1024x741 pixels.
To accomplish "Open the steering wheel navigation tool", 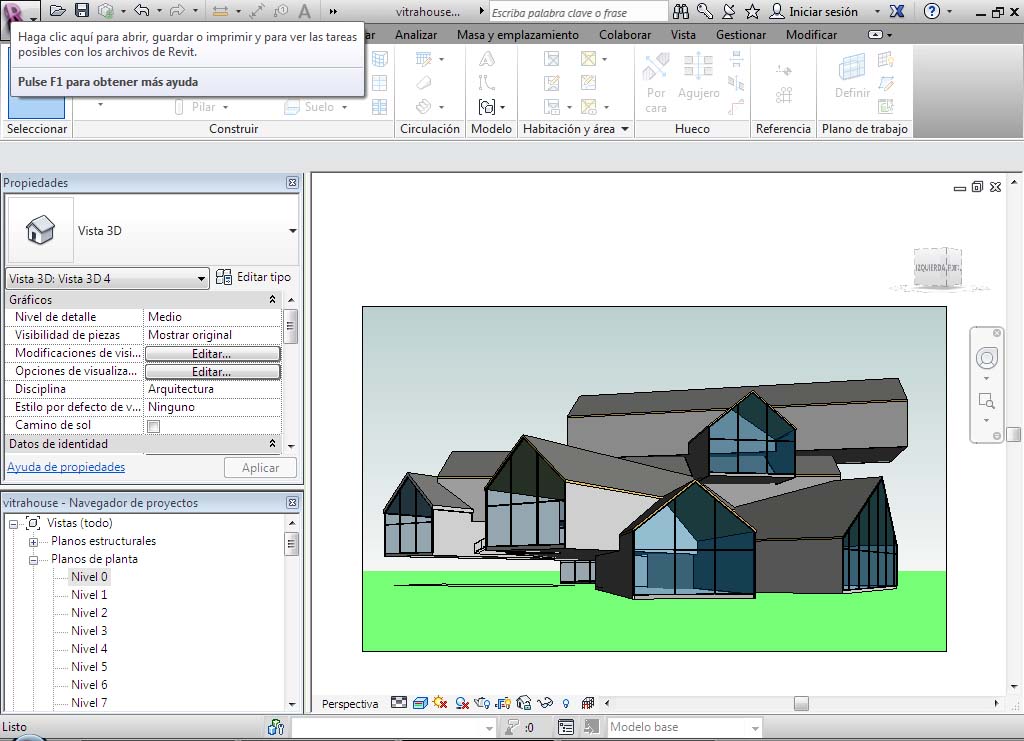I will (x=987, y=359).
